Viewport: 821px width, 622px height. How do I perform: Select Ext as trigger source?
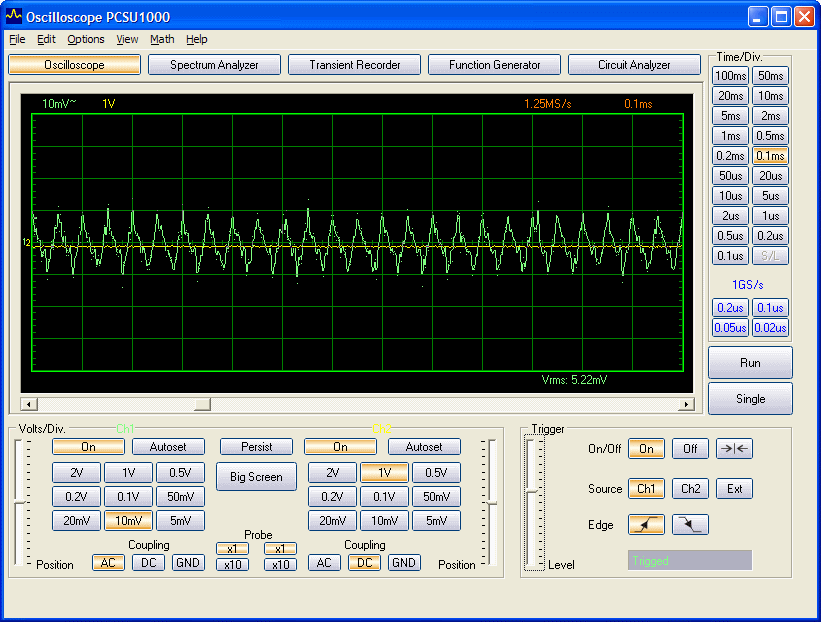(x=734, y=489)
